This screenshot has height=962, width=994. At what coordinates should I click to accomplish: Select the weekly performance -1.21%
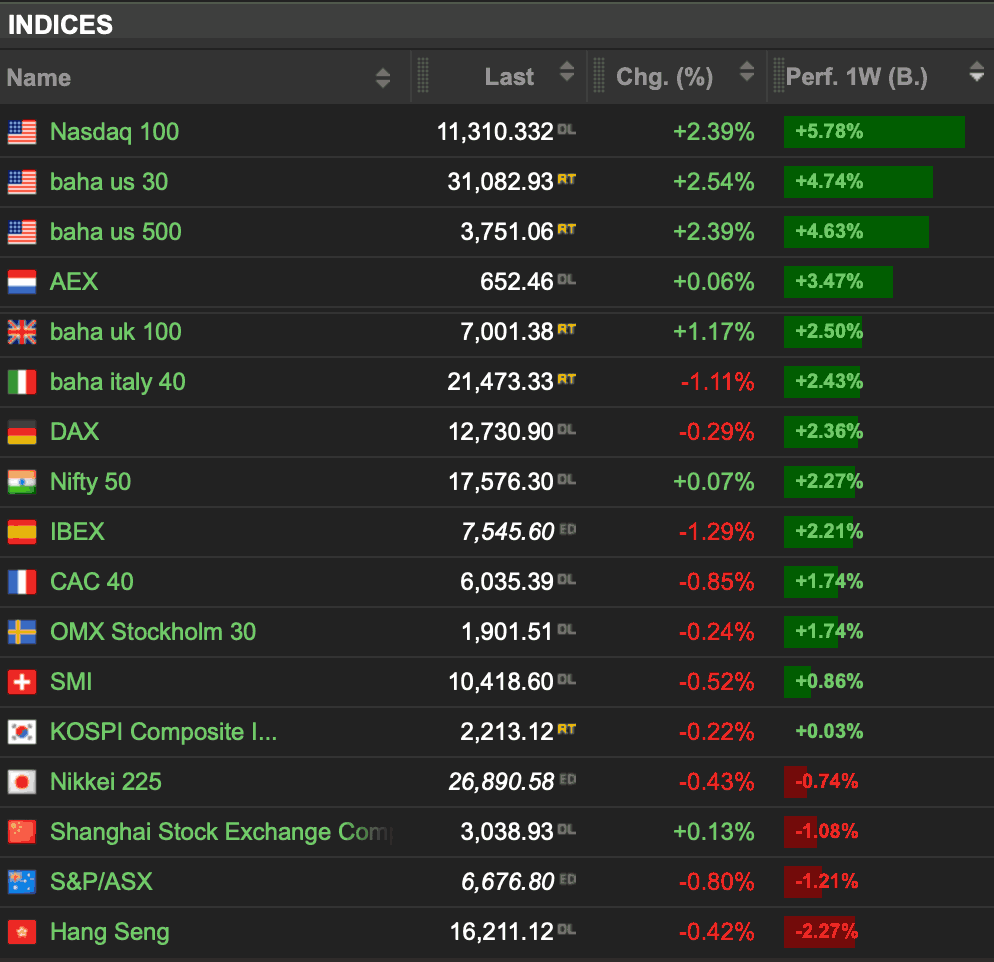pyautogui.click(x=827, y=882)
